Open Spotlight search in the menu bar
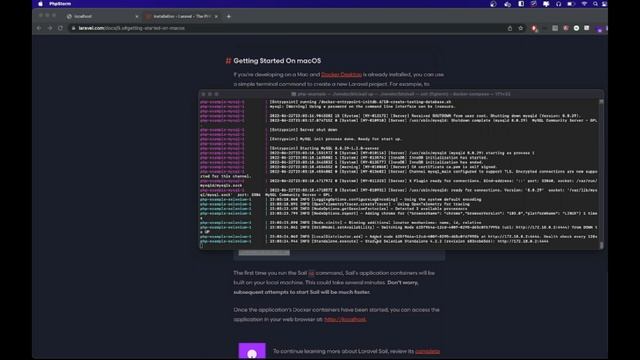640x360 pixels. coord(595,4)
